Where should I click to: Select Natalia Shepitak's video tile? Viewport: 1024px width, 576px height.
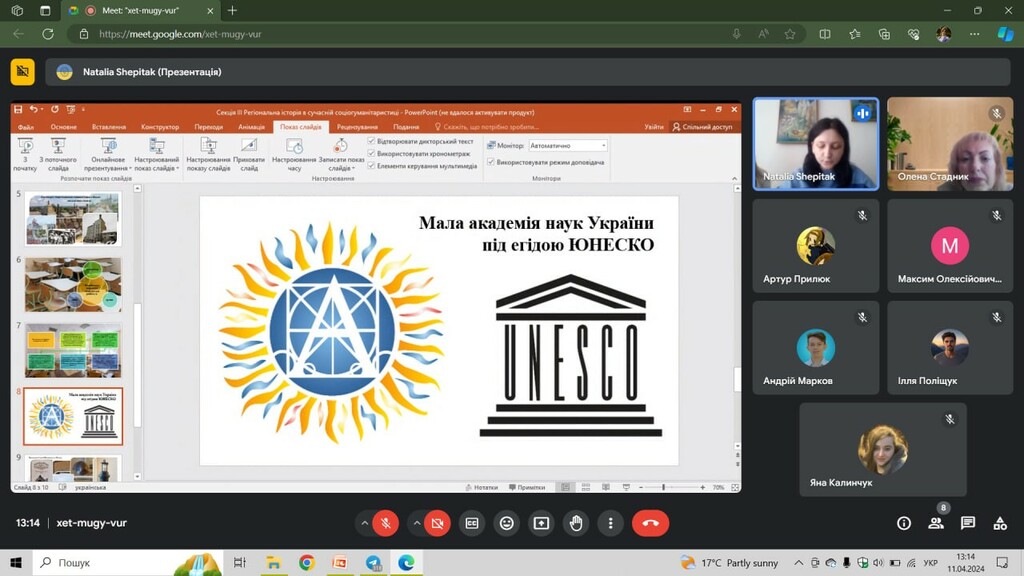tap(815, 143)
